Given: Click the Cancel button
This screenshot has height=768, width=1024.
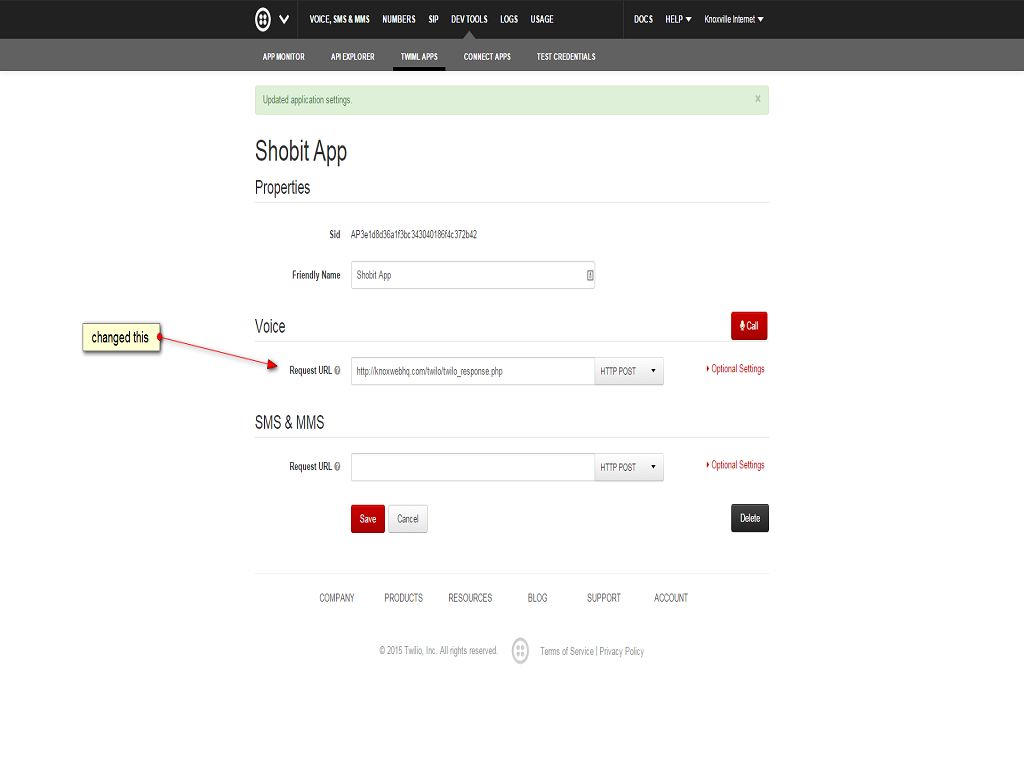Looking at the screenshot, I should pos(408,519).
